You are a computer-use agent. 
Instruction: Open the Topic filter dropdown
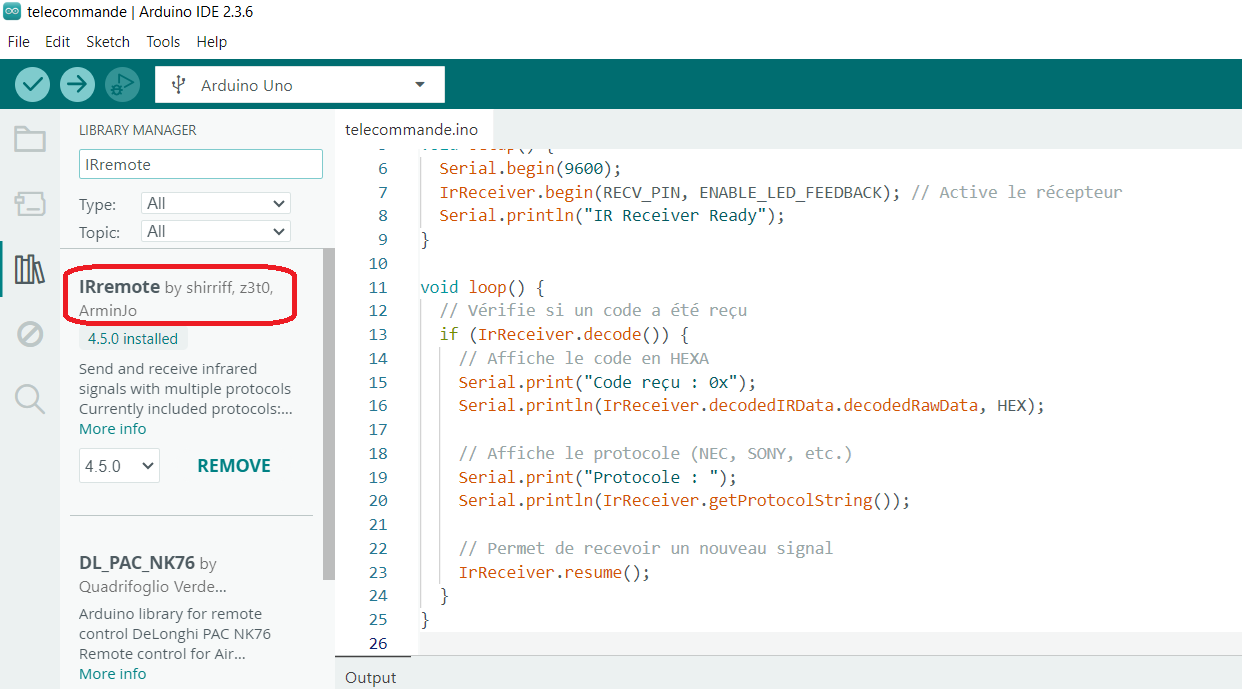coord(216,231)
